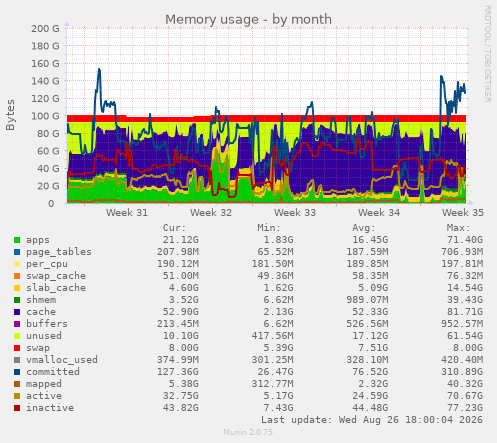The height and width of the screenshot is (443, 497).
Task: Click cache average value 52.33G
Action: point(370,312)
